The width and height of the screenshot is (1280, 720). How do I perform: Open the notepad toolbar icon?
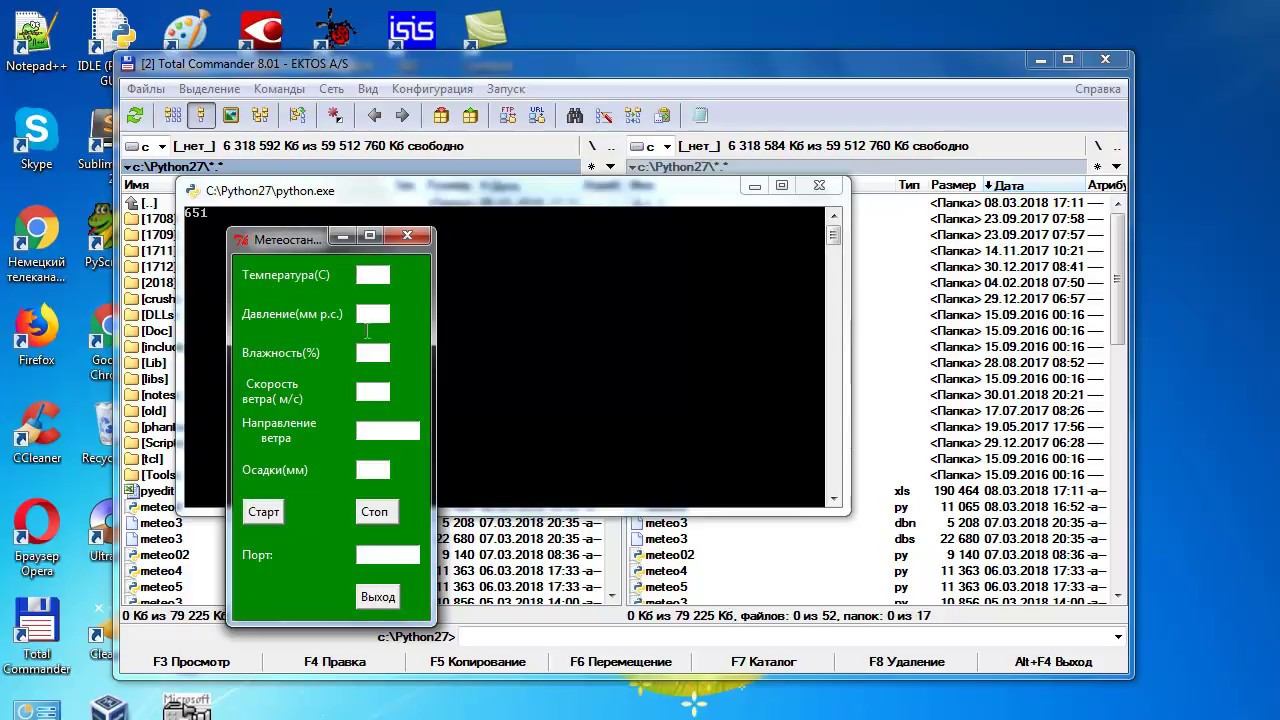tap(700, 116)
